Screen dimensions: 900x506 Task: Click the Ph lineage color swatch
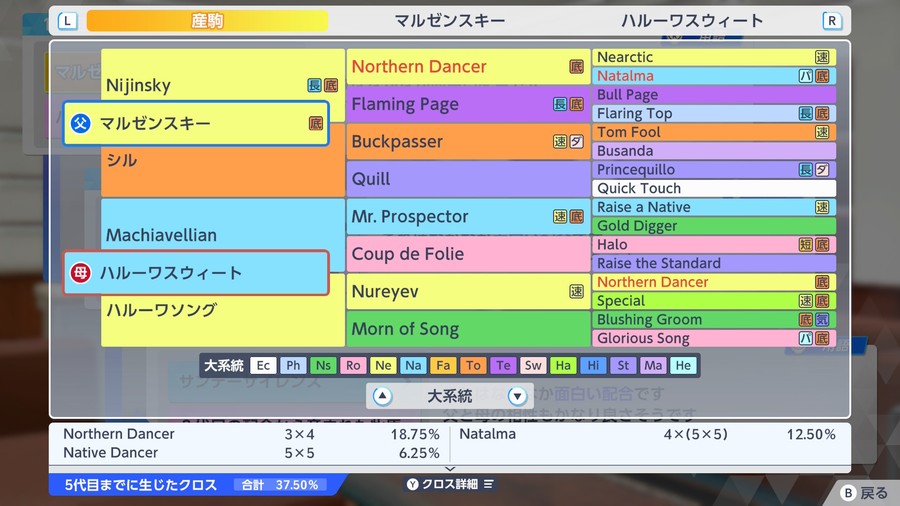(293, 365)
